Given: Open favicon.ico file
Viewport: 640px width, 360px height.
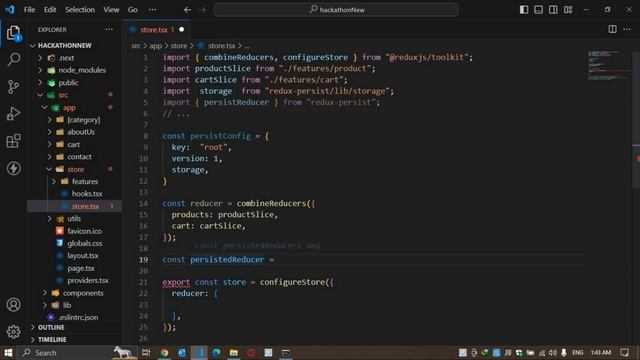Looking at the screenshot, I should 84,231.
